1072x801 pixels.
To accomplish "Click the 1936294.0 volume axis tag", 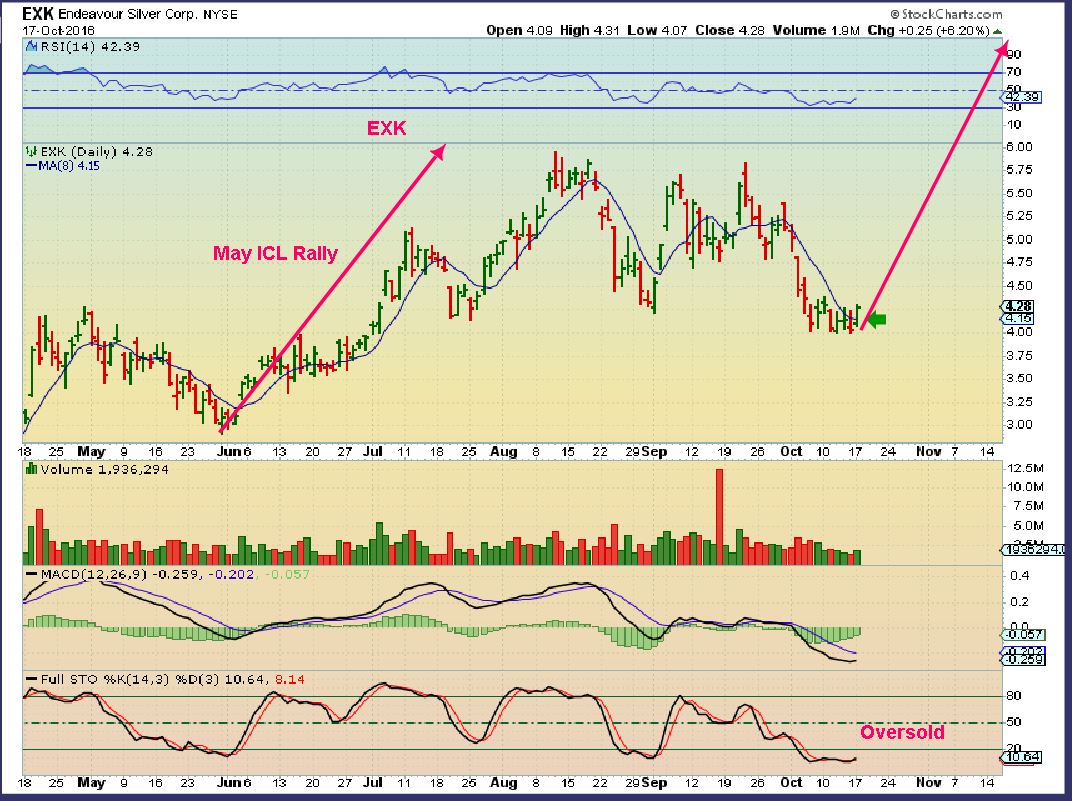I will 1033,549.
